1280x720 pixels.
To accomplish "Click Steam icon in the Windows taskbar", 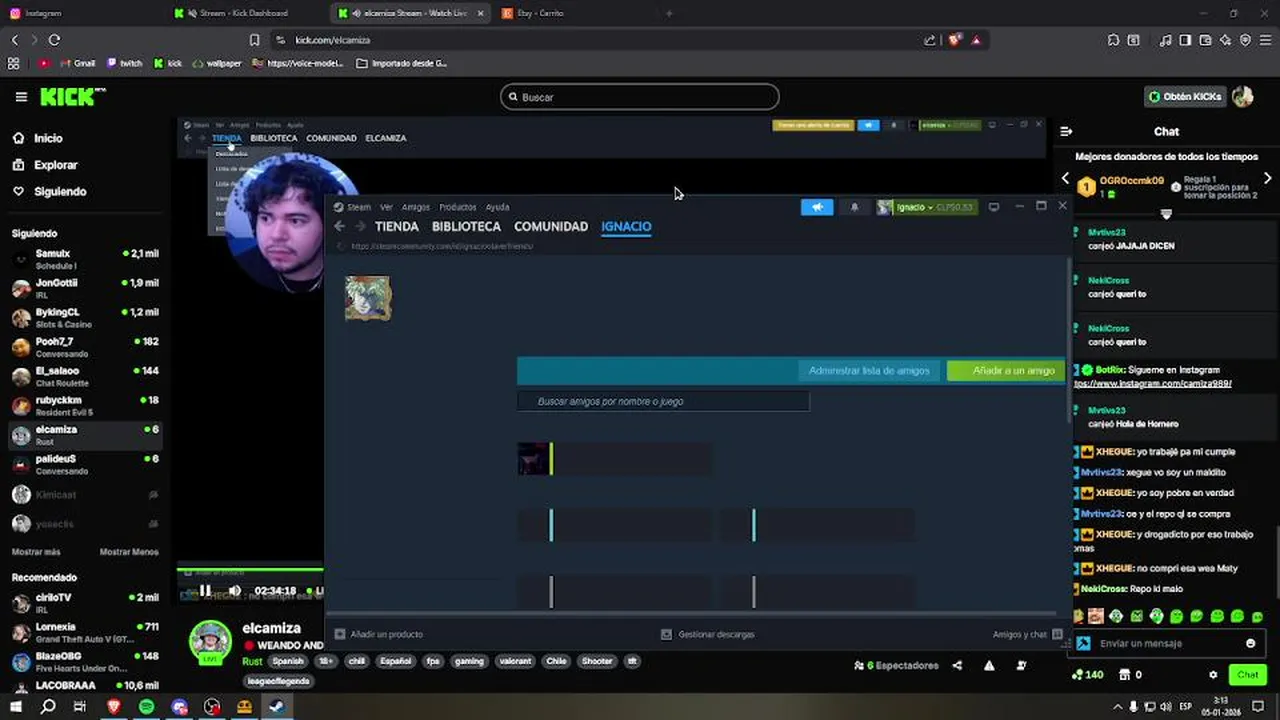I will (x=277, y=707).
